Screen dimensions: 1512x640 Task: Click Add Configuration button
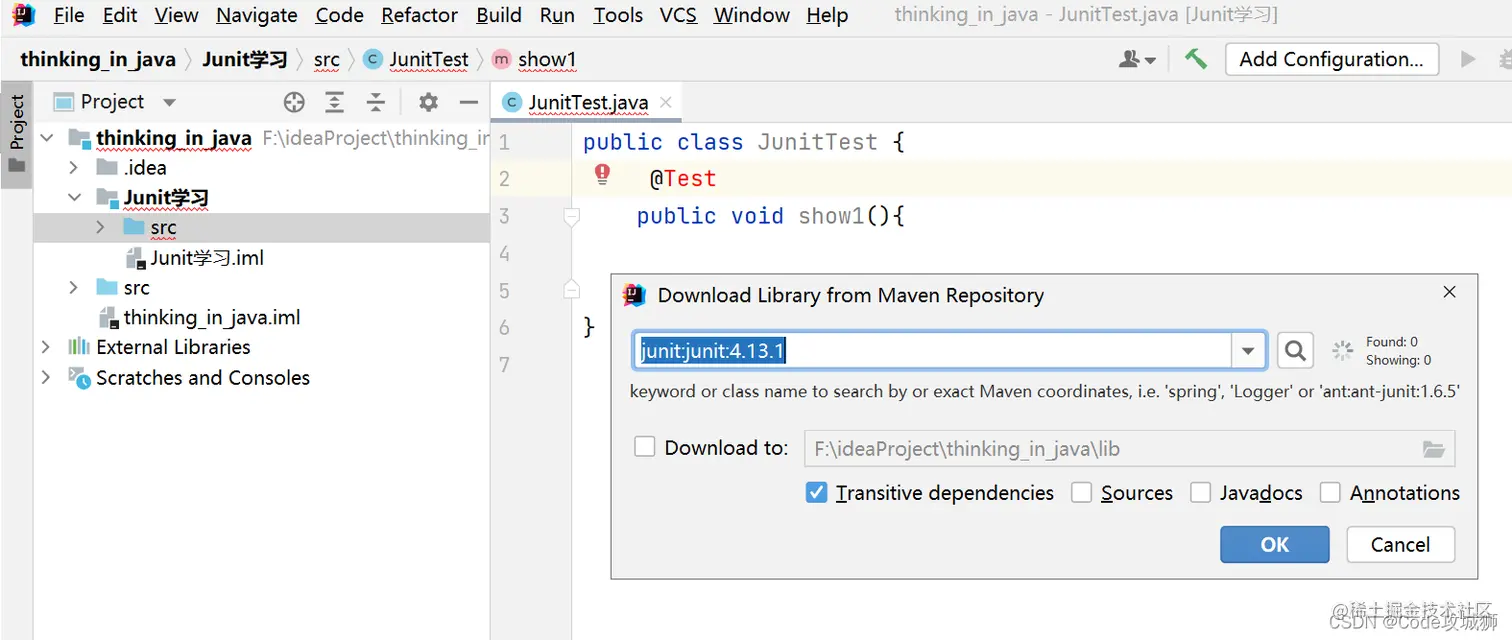(x=1332, y=59)
